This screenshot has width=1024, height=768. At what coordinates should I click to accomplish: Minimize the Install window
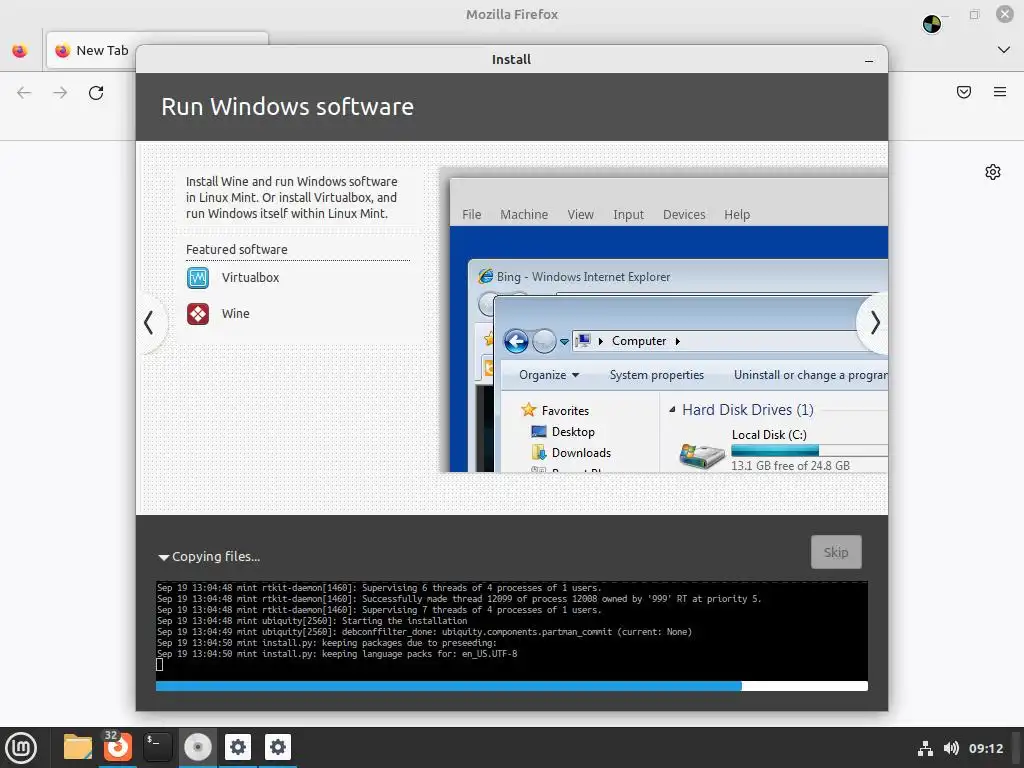[869, 61]
